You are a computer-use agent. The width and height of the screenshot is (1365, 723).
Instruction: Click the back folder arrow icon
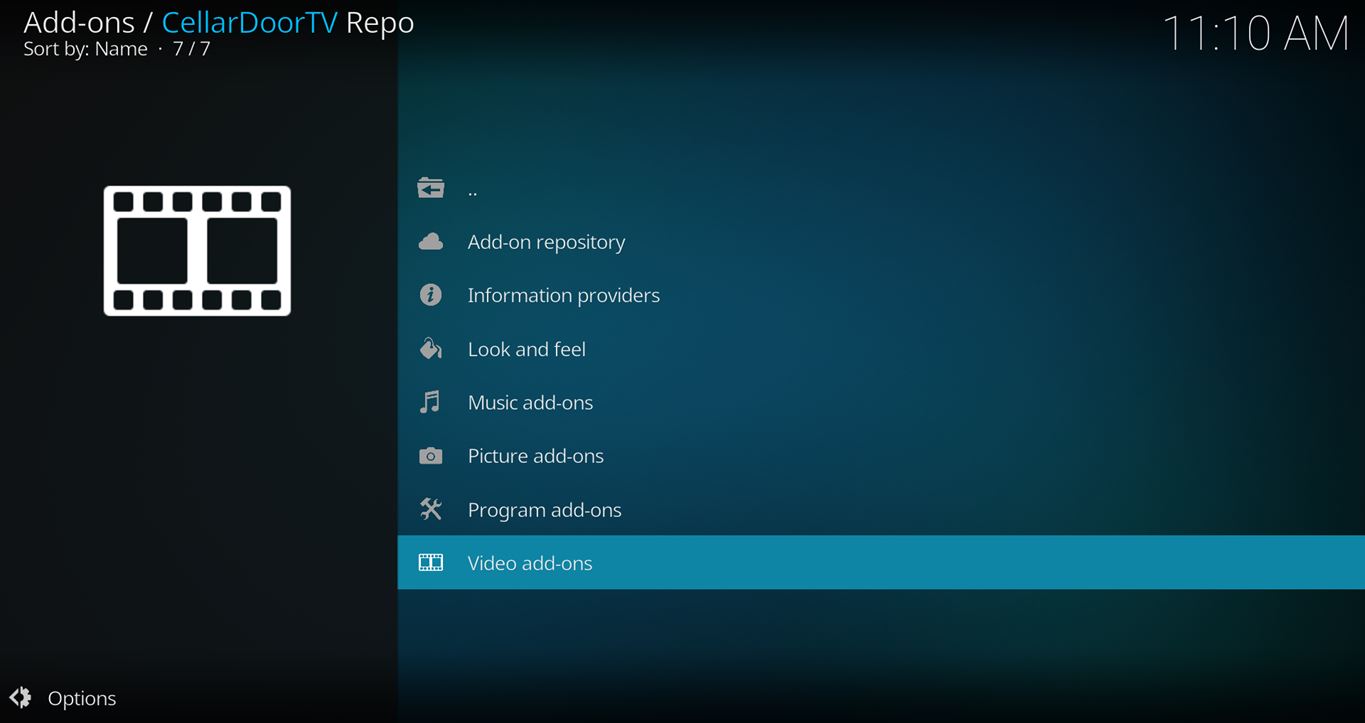point(431,188)
